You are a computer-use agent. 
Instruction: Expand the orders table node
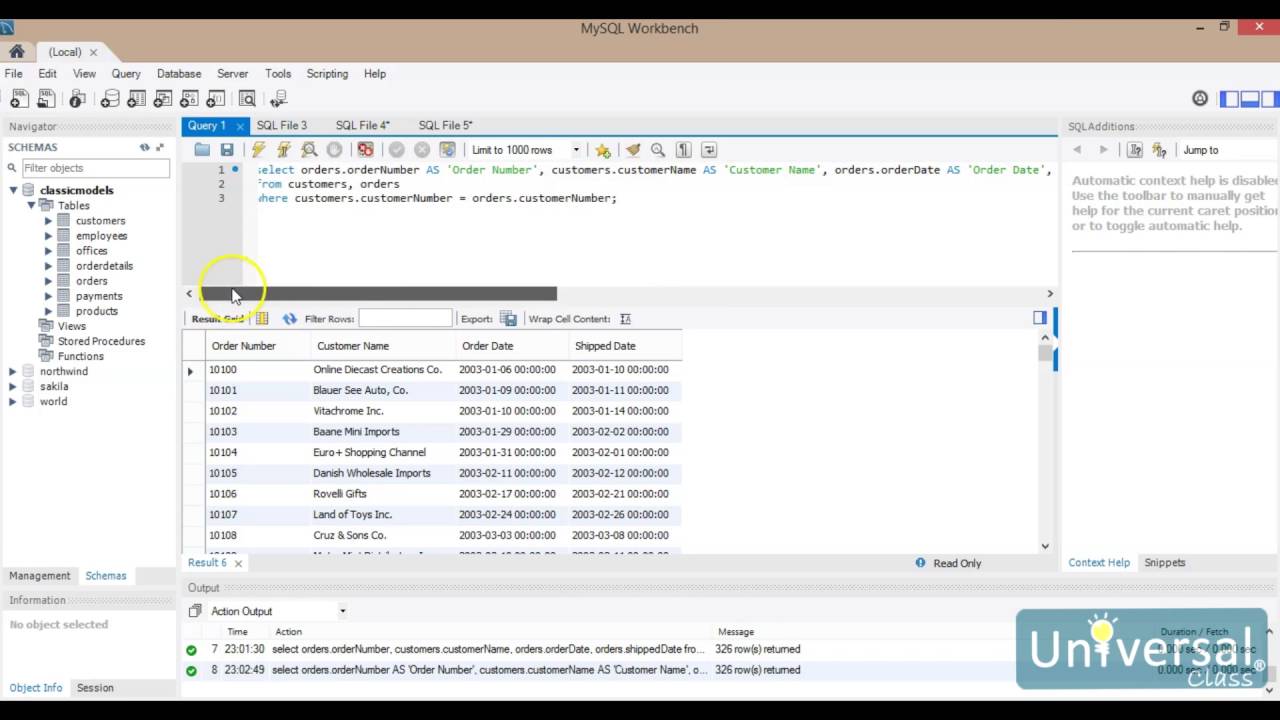(48, 281)
